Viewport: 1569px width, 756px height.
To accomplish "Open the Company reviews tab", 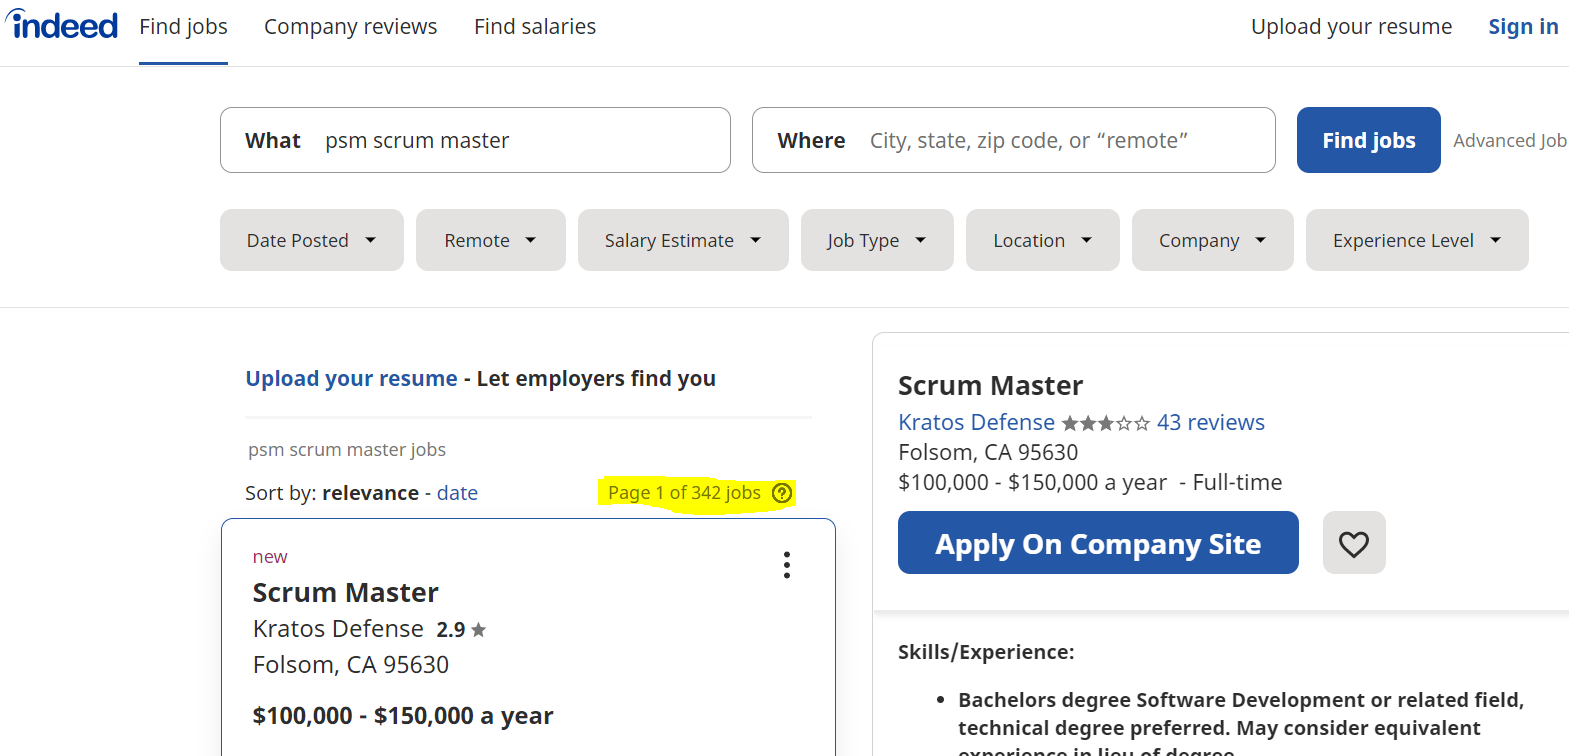I will [x=350, y=27].
